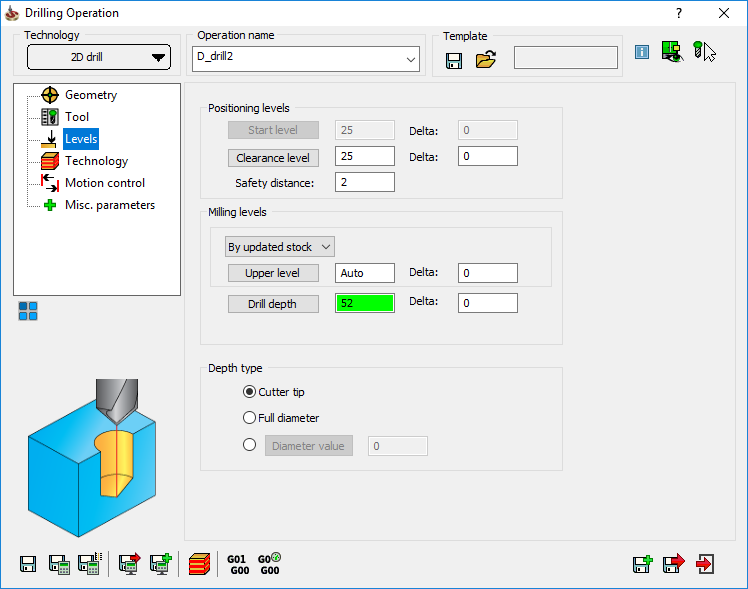Open the load template folder icon

(486, 60)
